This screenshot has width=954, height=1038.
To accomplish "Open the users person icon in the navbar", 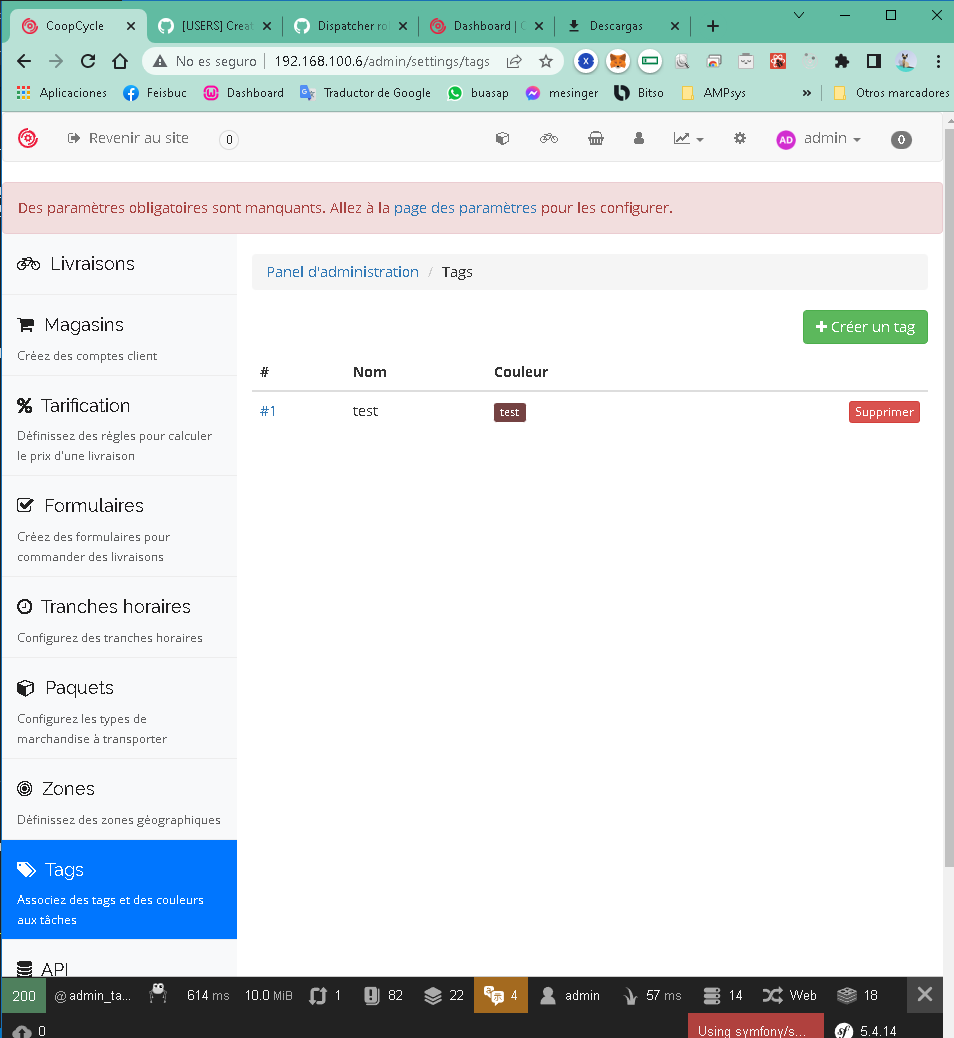I will click(639, 138).
